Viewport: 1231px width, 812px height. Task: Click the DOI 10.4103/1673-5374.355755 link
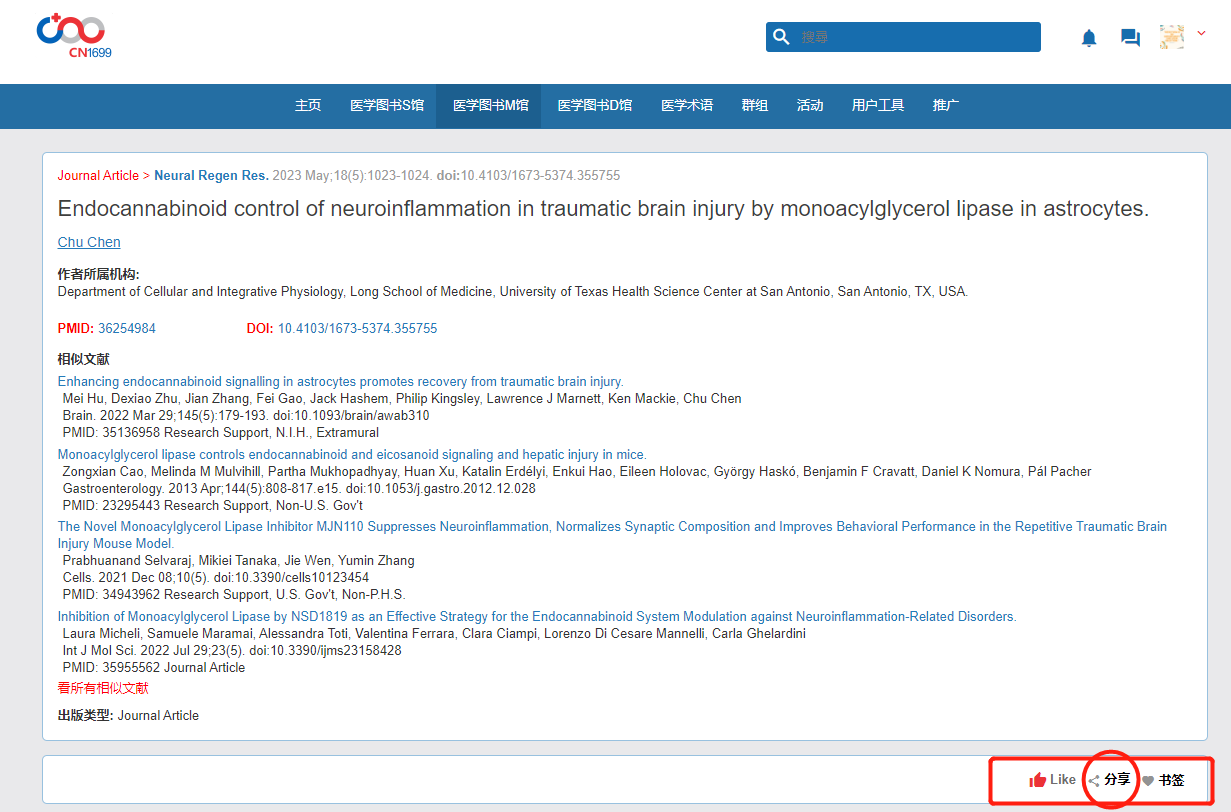pos(357,328)
